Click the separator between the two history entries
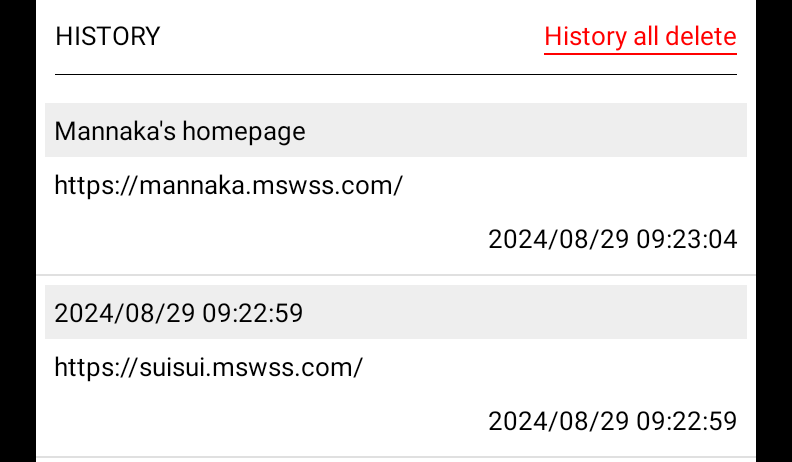The image size is (792, 462). tap(396, 275)
